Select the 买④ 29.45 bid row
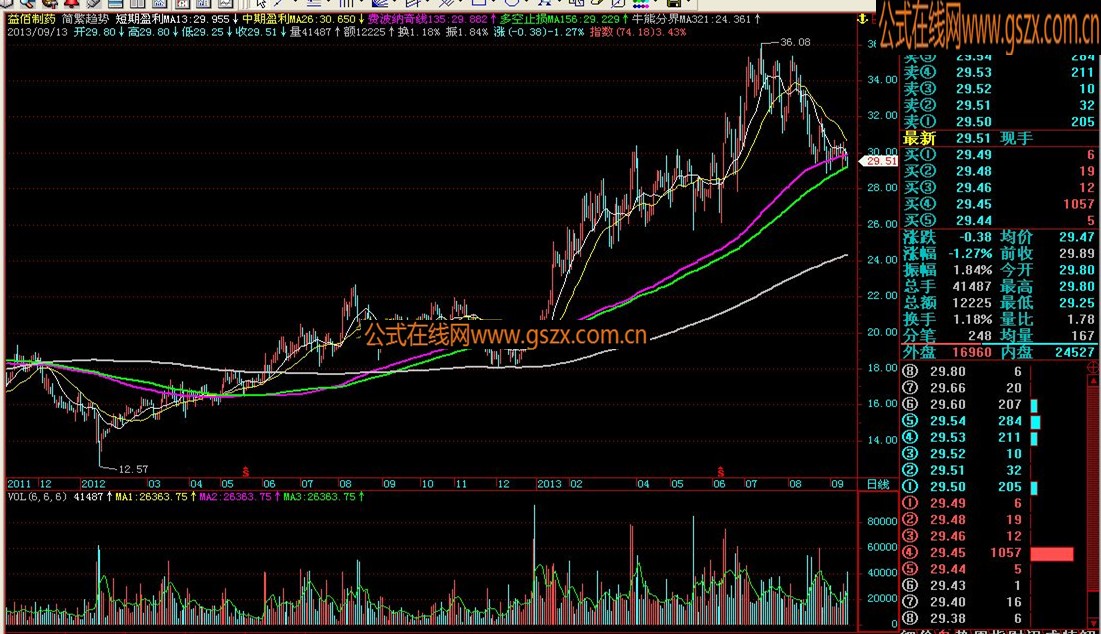1101x634 pixels. coord(998,204)
